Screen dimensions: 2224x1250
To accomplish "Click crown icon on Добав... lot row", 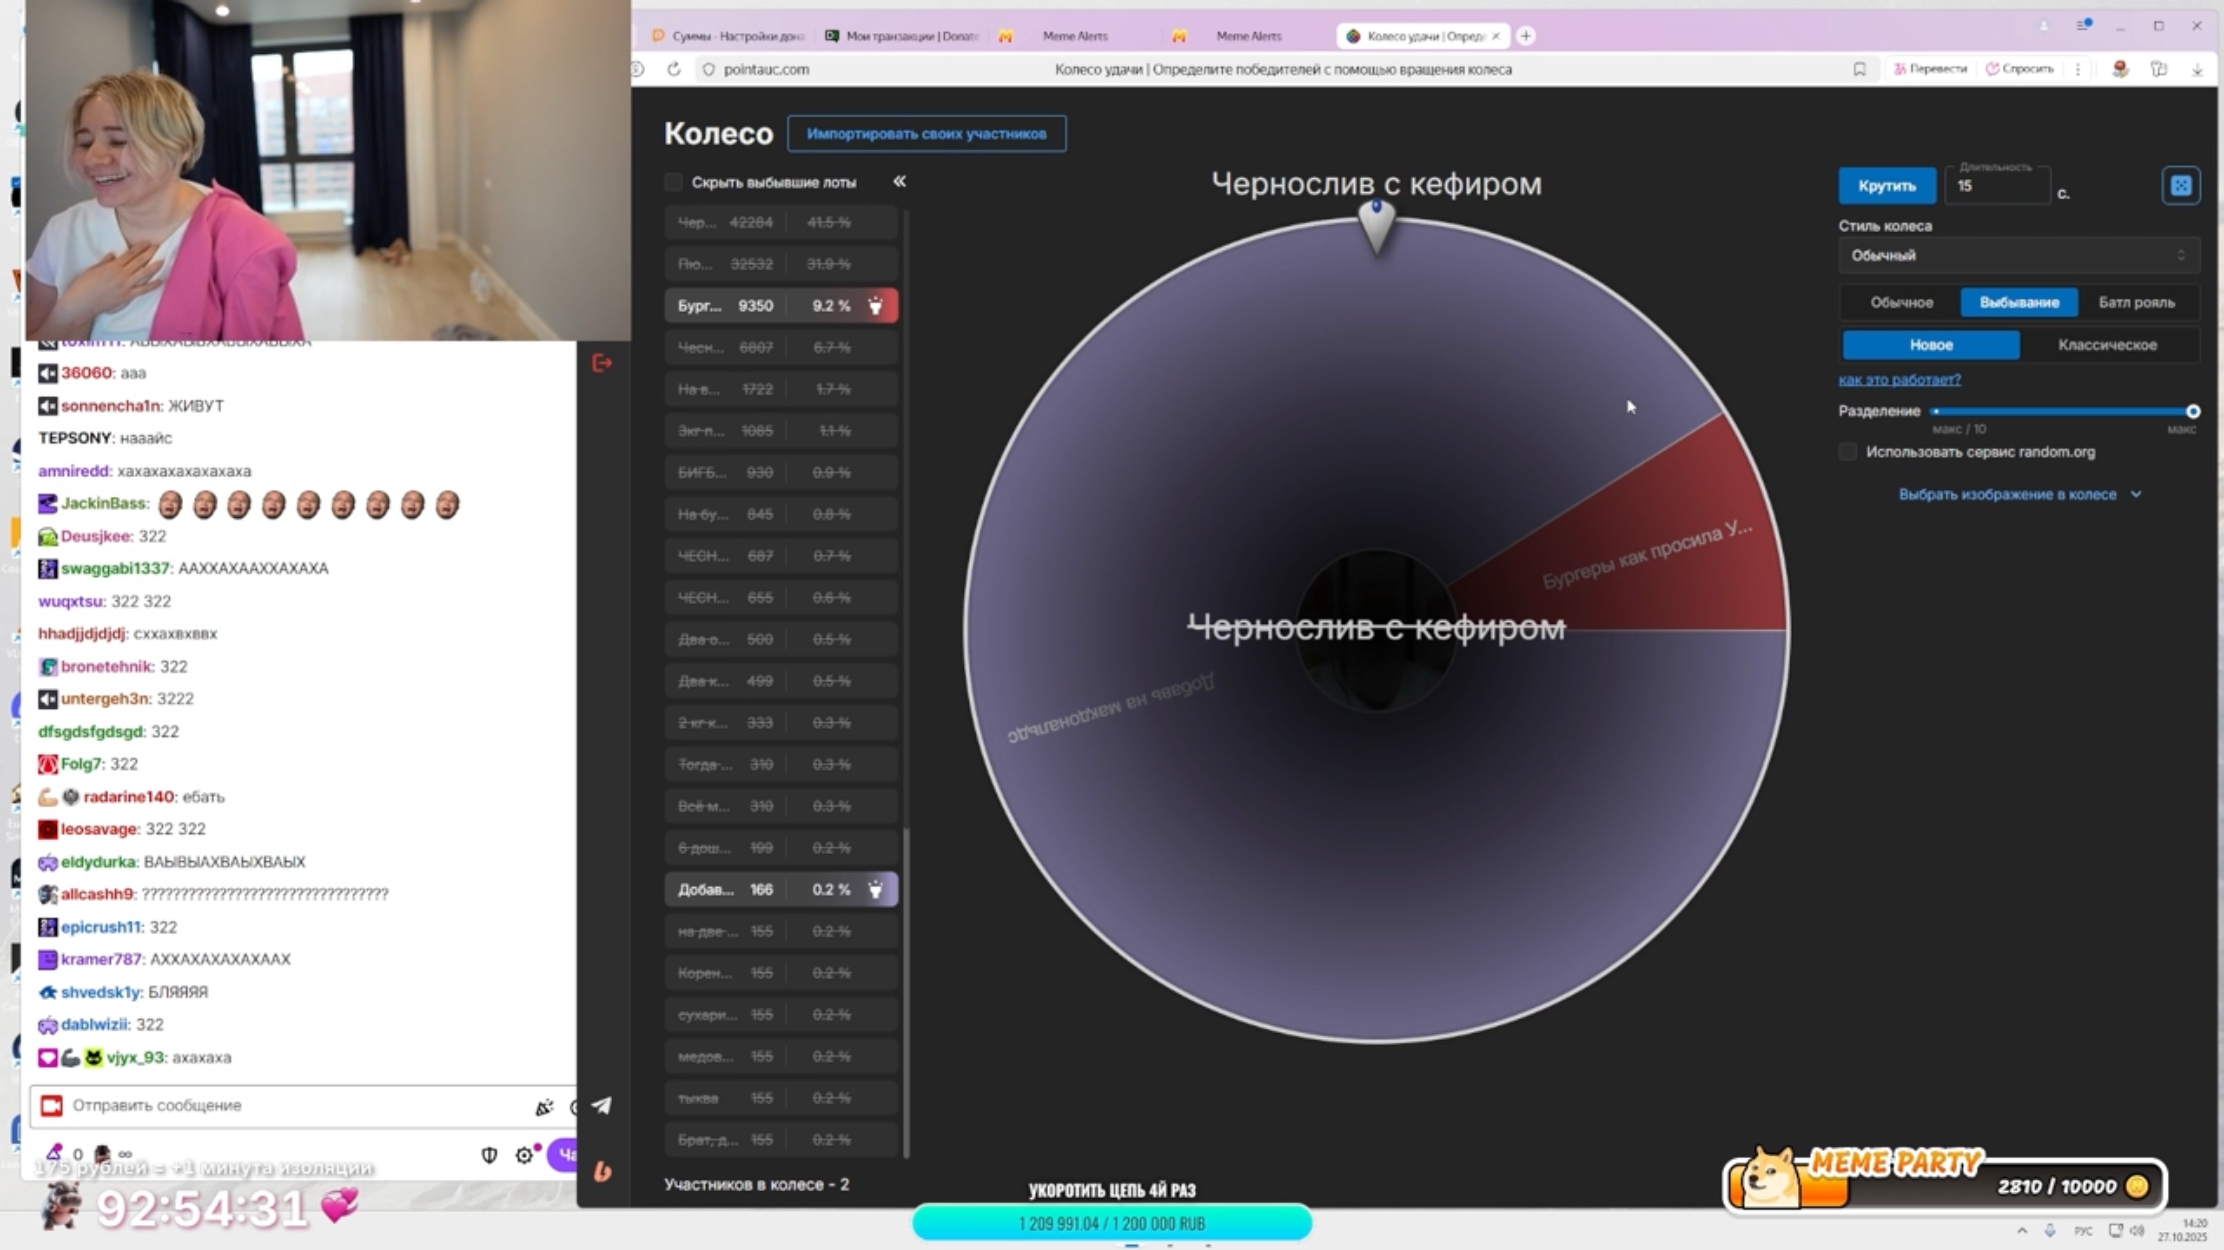I will pyautogui.click(x=875, y=889).
